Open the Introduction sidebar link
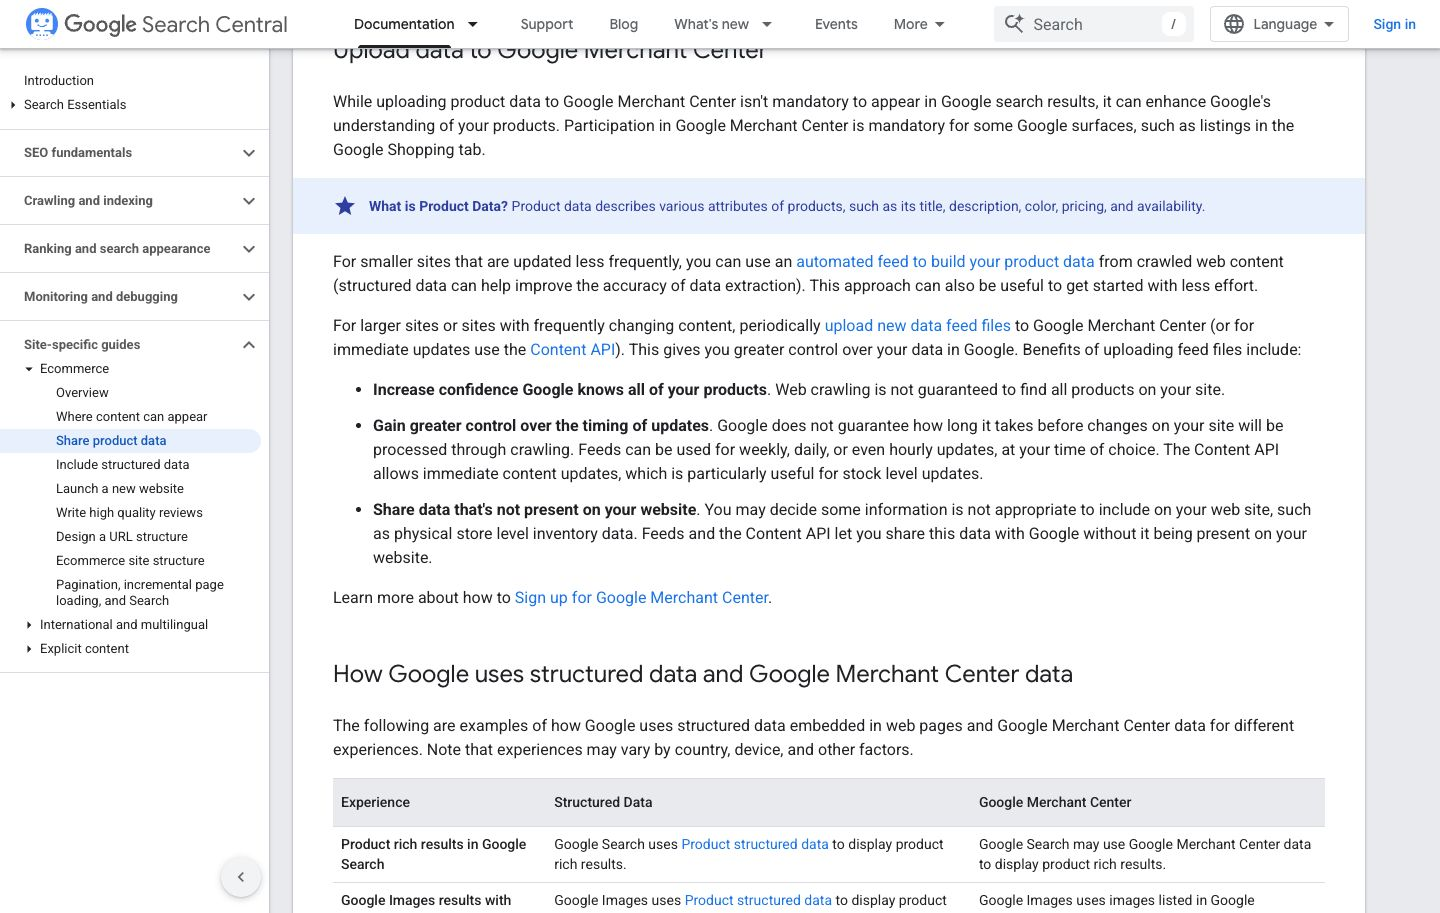 [59, 81]
